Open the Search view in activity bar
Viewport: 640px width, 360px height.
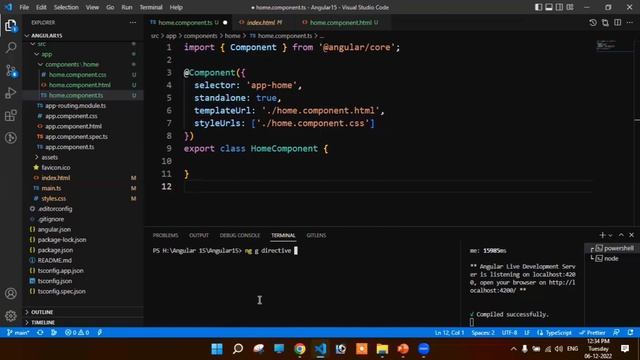point(11,48)
